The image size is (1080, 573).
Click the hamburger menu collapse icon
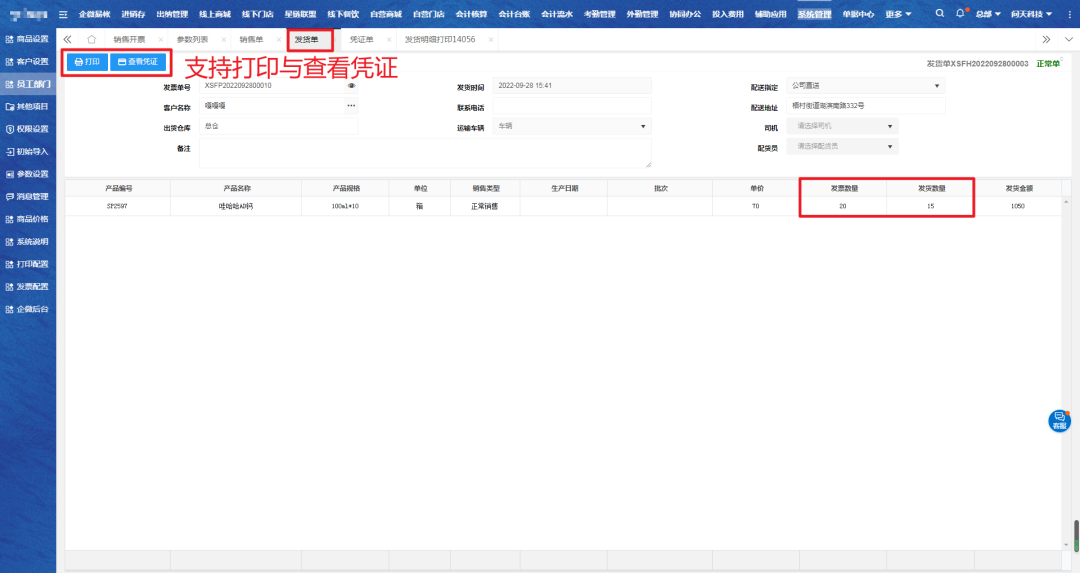[63, 14]
